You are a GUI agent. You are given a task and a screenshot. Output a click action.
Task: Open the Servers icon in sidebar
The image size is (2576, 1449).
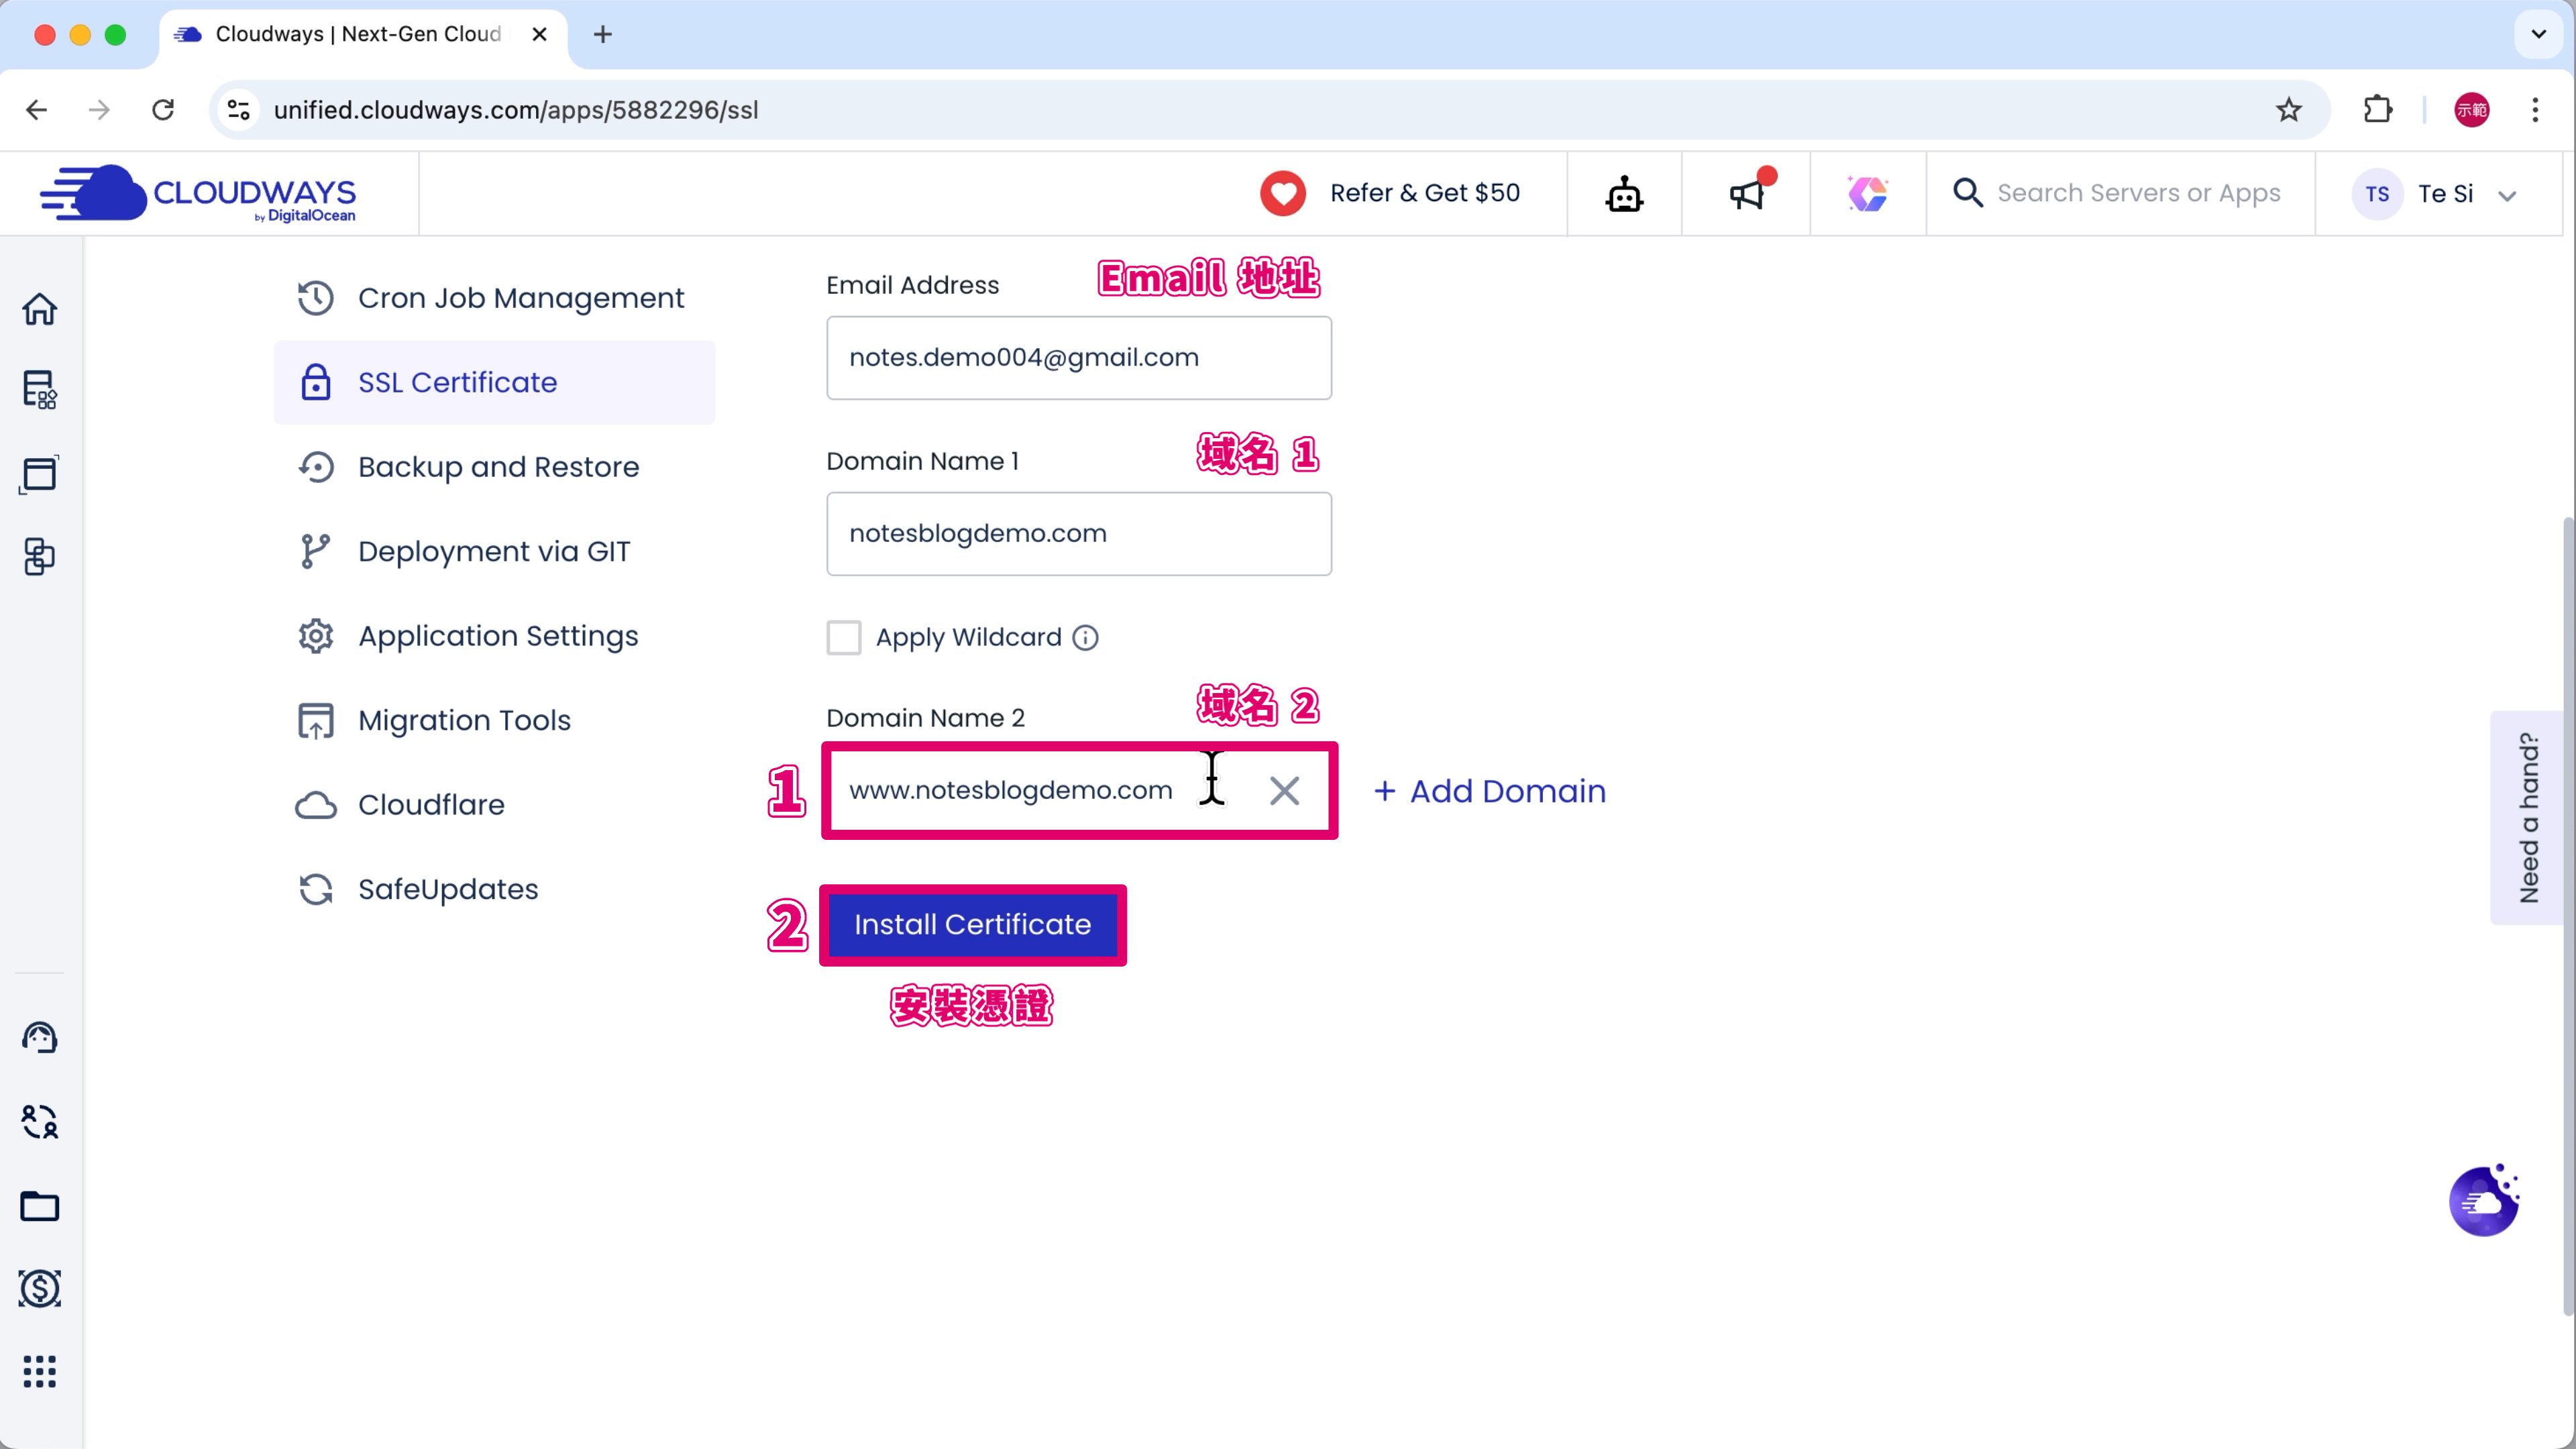pyautogui.click(x=40, y=390)
